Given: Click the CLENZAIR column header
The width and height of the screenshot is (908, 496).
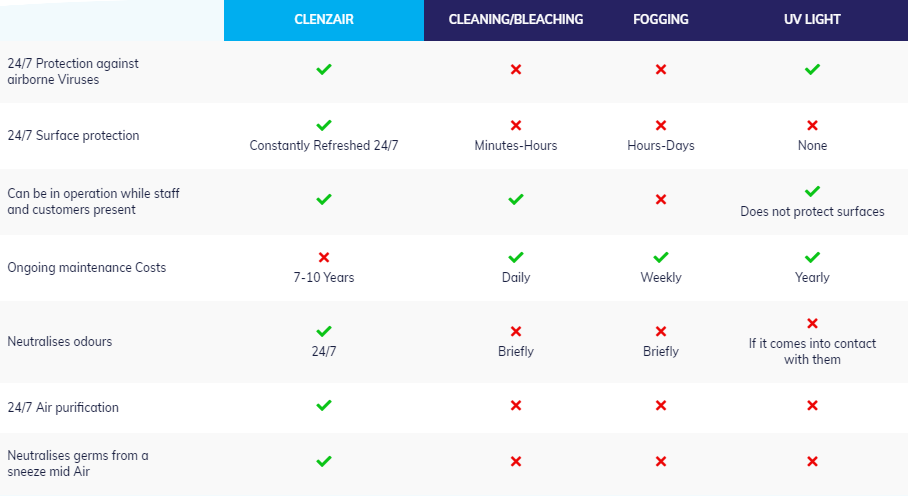Looking at the screenshot, I should [x=324, y=20].
